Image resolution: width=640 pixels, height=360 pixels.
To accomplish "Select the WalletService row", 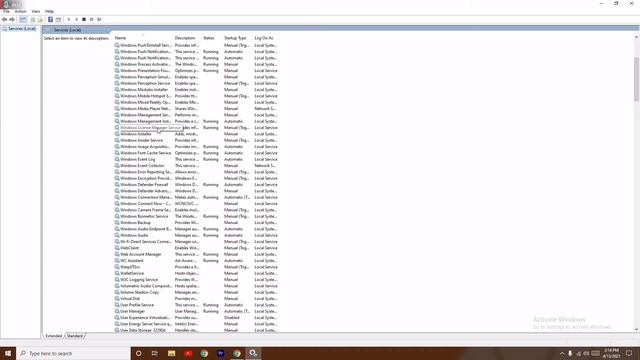I will [x=196, y=273].
